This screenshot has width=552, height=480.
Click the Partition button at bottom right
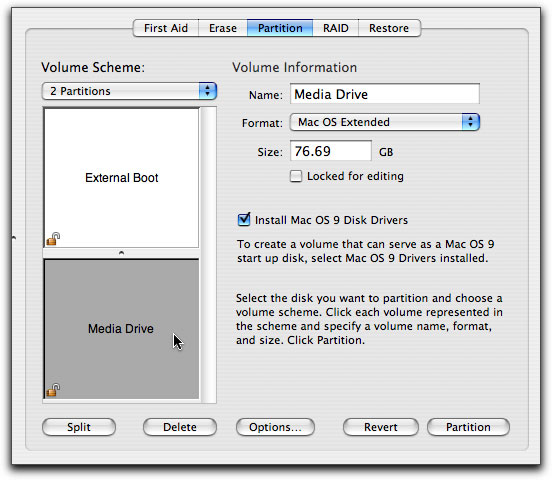click(x=468, y=427)
